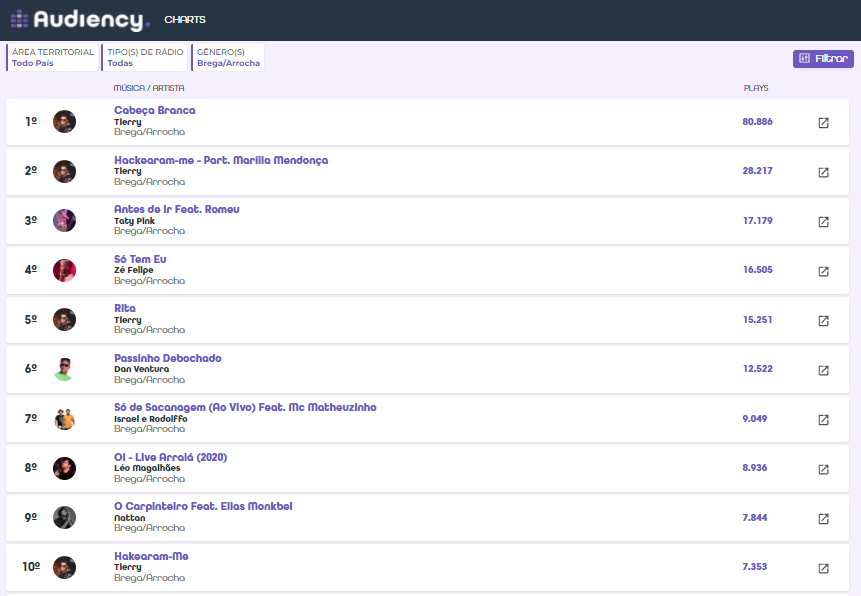Click the Filtrar button
This screenshot has height=596, width=861.
point(823,59)
